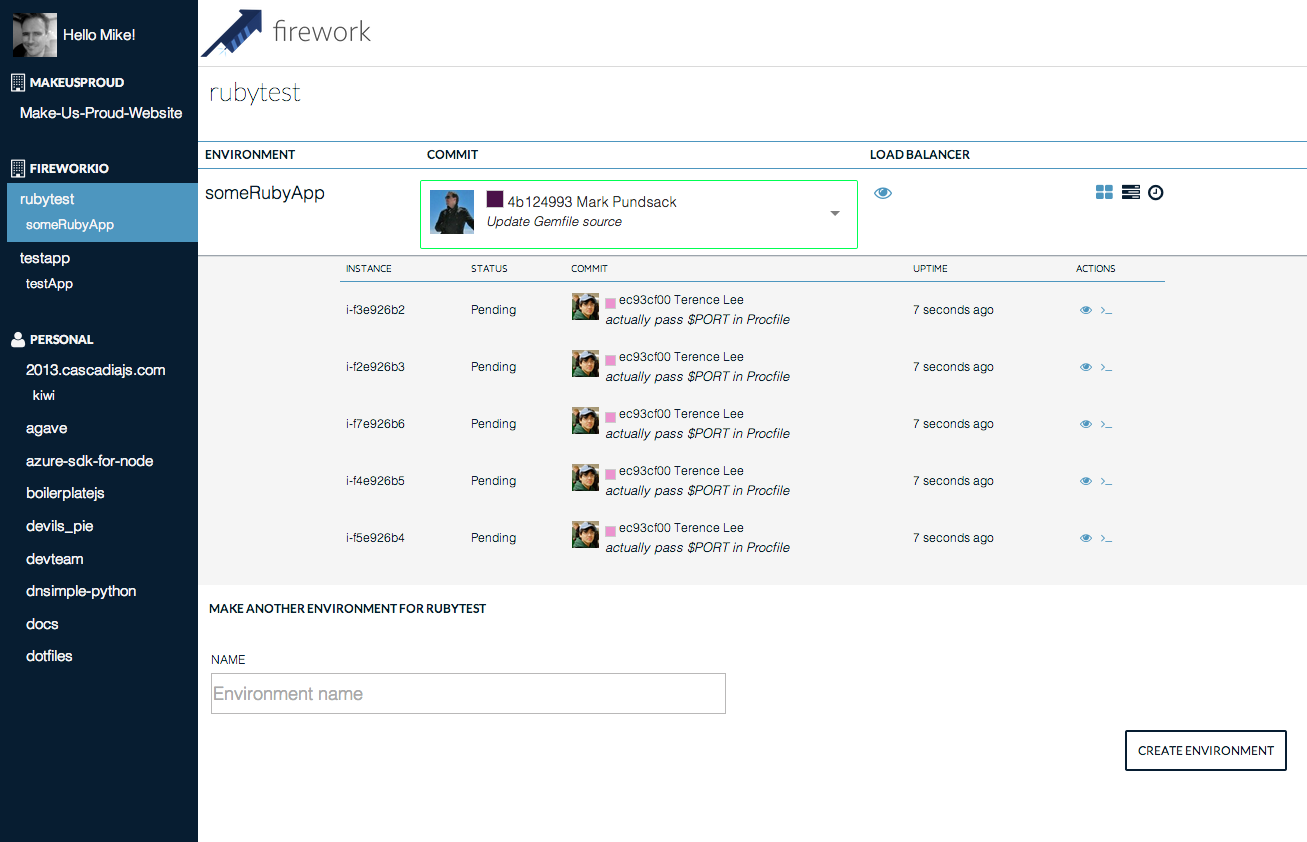Click the PERSONAL user icon
Screen dimensions: 1307x842
pos(17,339)
